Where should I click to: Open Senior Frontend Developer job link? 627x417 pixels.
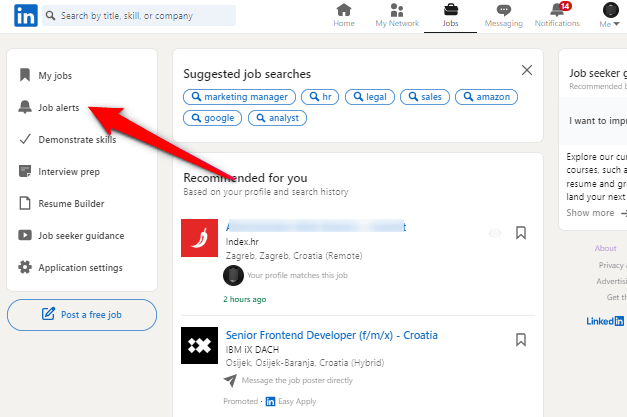click(331, 335)
